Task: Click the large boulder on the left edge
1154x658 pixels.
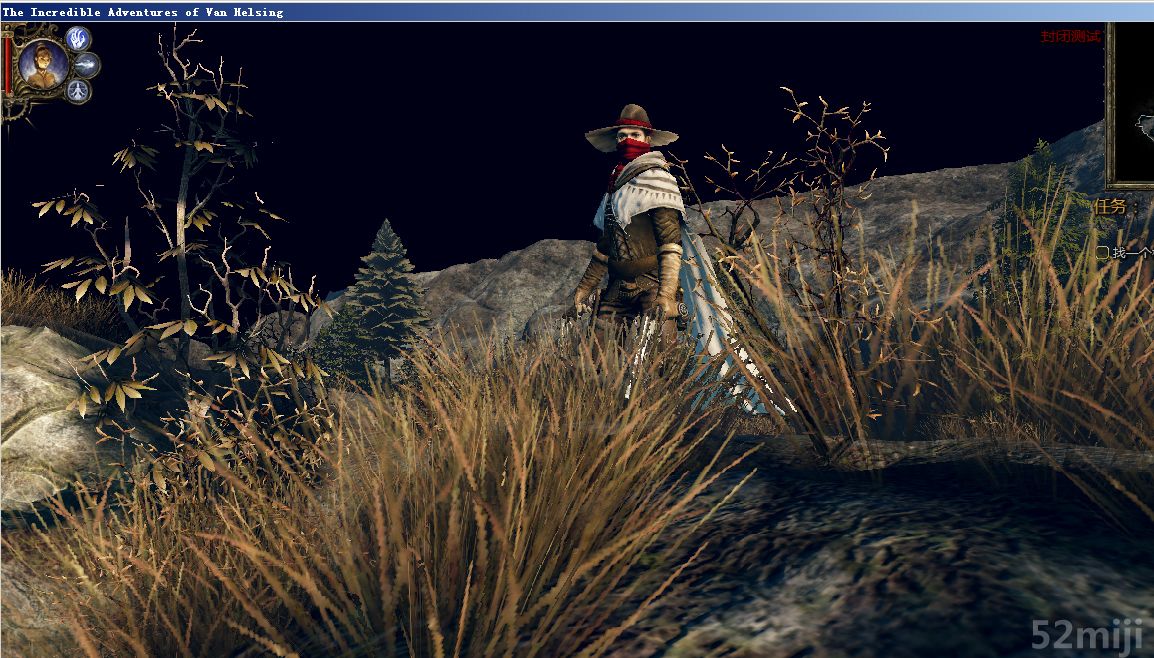Action: coord(35,400)
